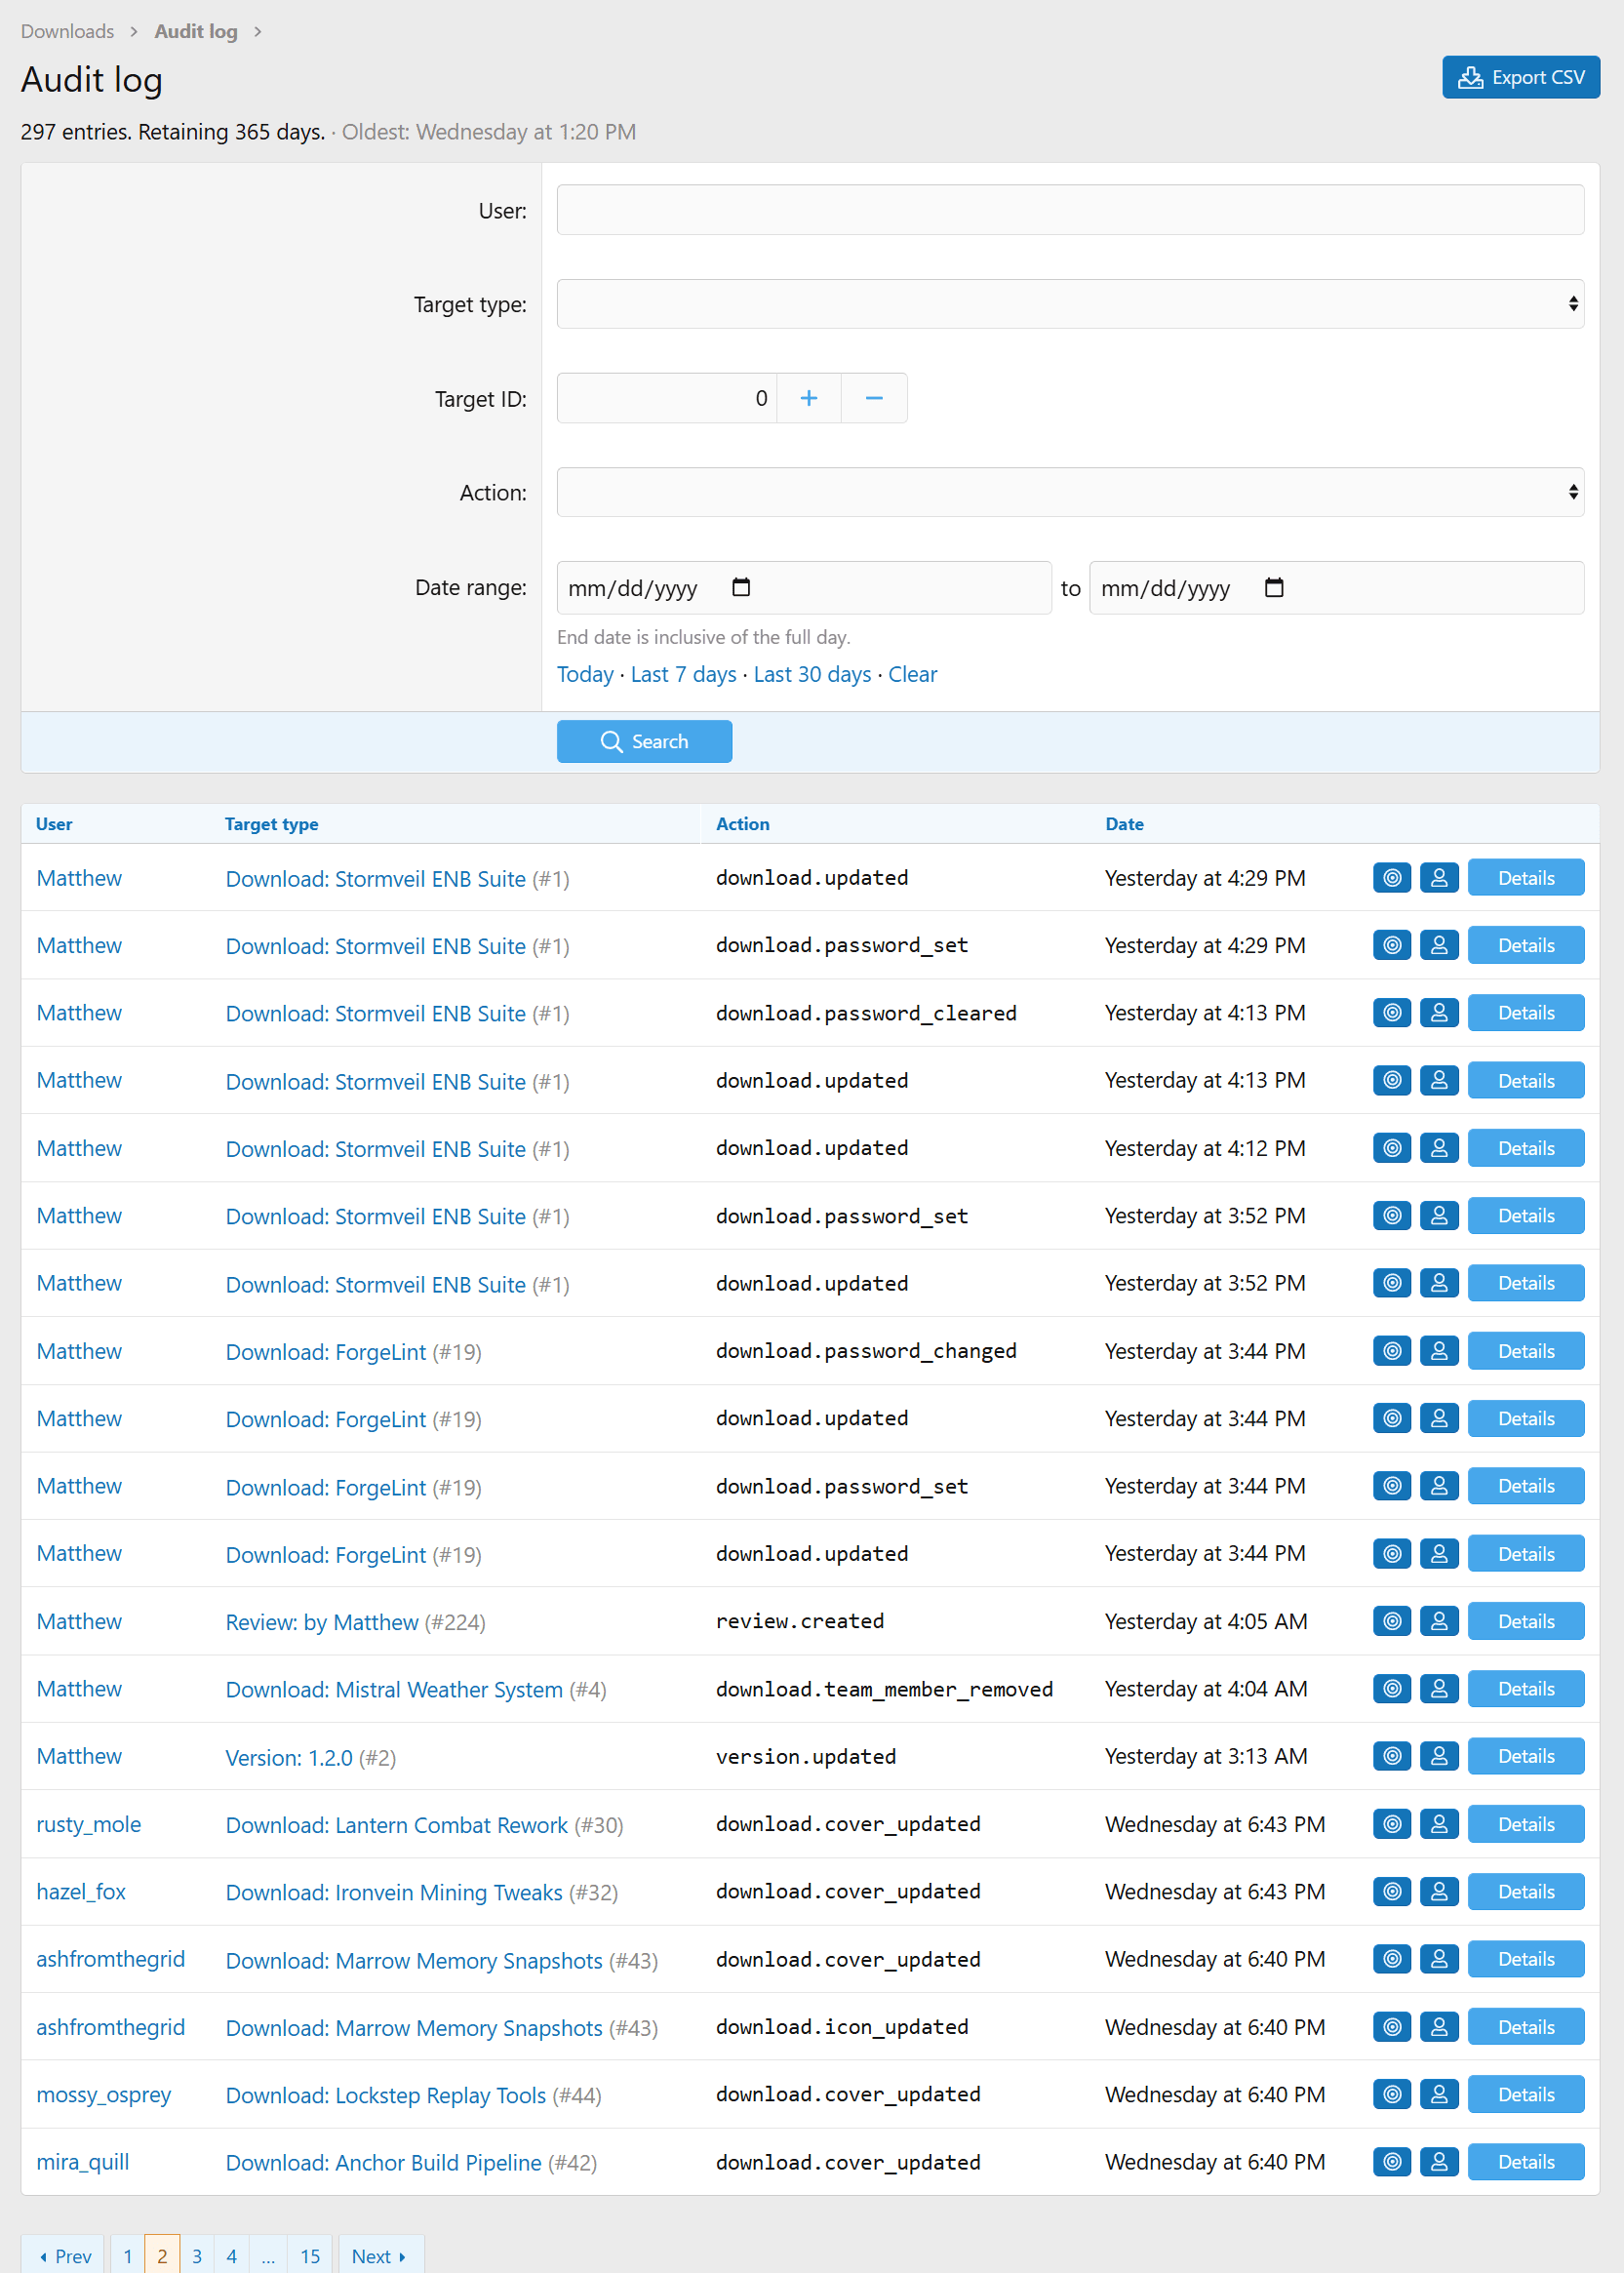This screenshot has width=1624, height=2273.
Task: Select the Last 7 days shortcut
Action: [683, 674]
